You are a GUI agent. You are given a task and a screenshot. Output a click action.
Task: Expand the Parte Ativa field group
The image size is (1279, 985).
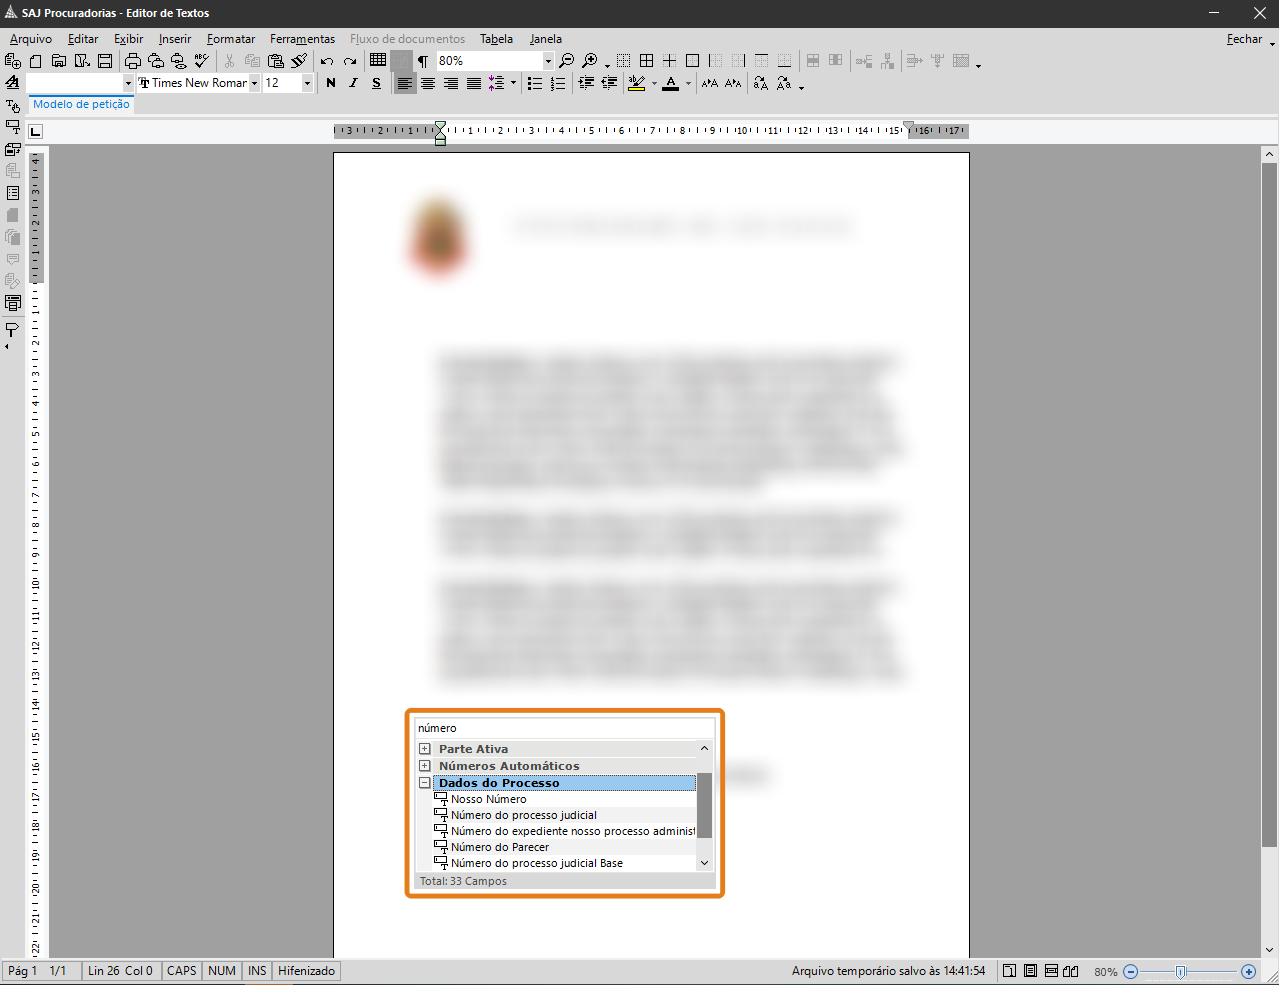click(425, 749)
